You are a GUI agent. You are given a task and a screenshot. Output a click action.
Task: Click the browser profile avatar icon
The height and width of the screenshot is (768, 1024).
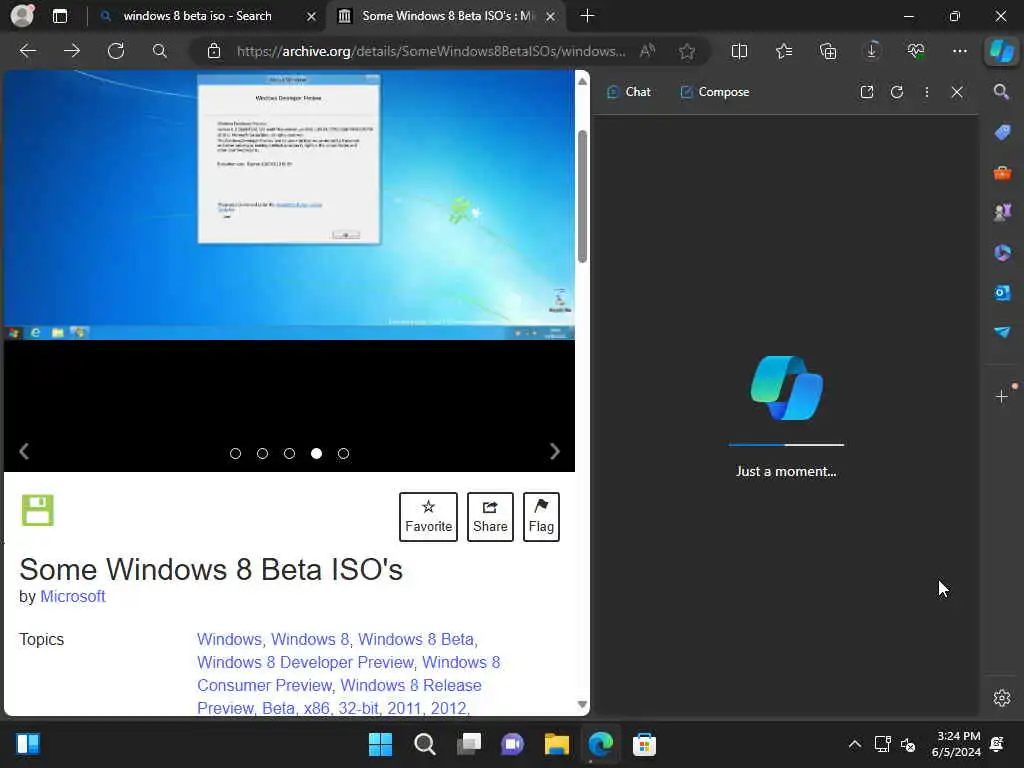(x=22, y=16)
